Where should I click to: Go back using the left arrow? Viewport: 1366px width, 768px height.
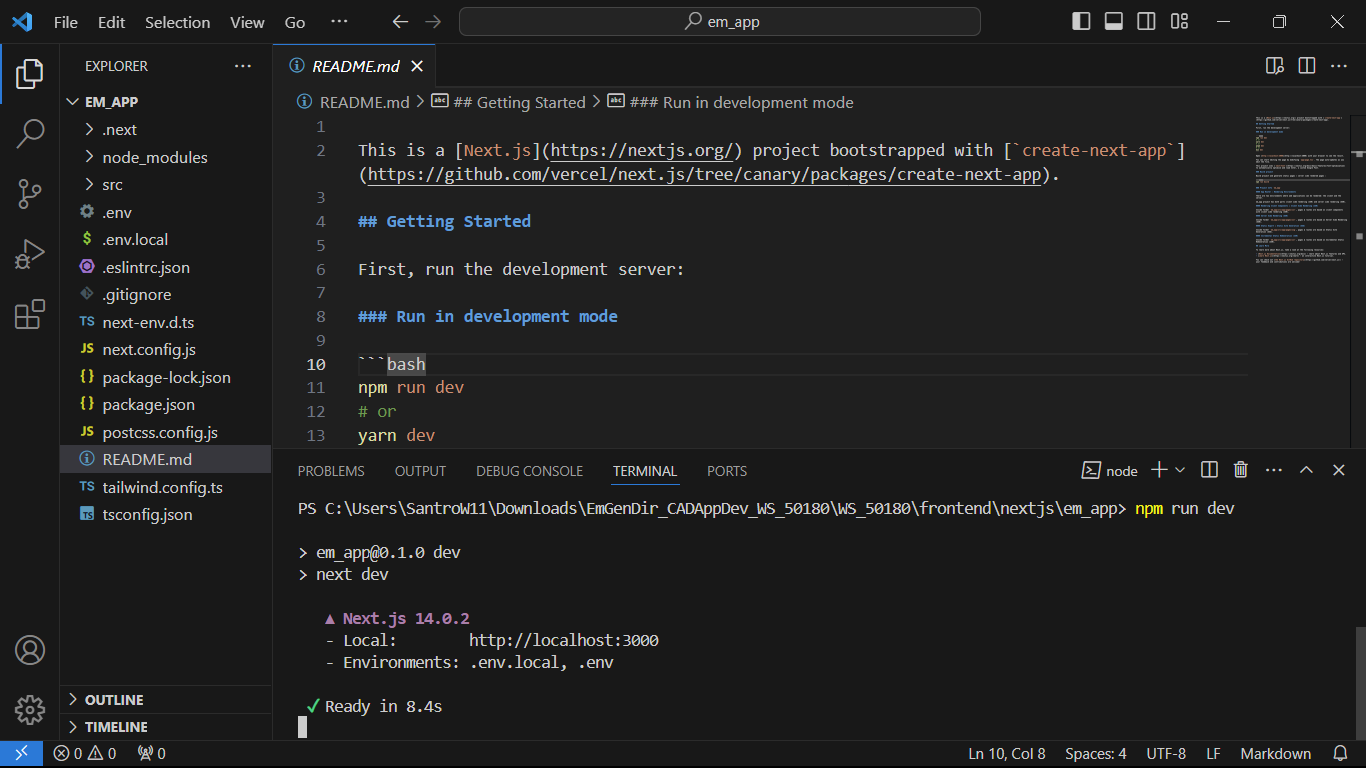click(x=400, y=22)
